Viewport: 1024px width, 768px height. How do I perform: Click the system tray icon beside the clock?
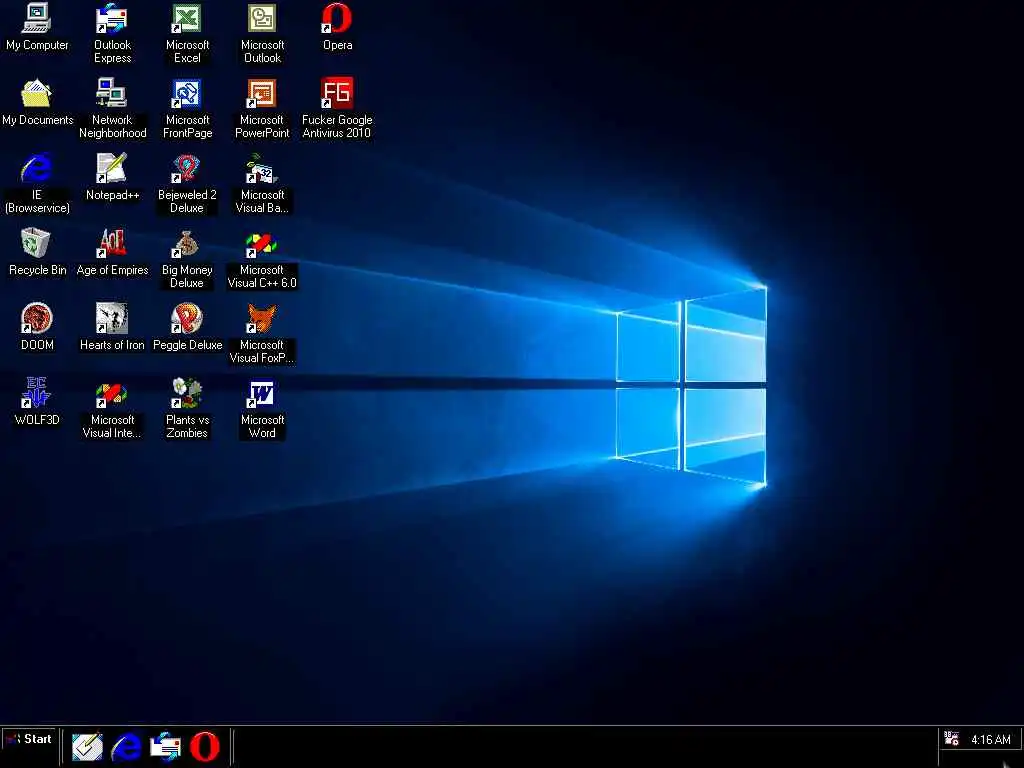point(952,739)
